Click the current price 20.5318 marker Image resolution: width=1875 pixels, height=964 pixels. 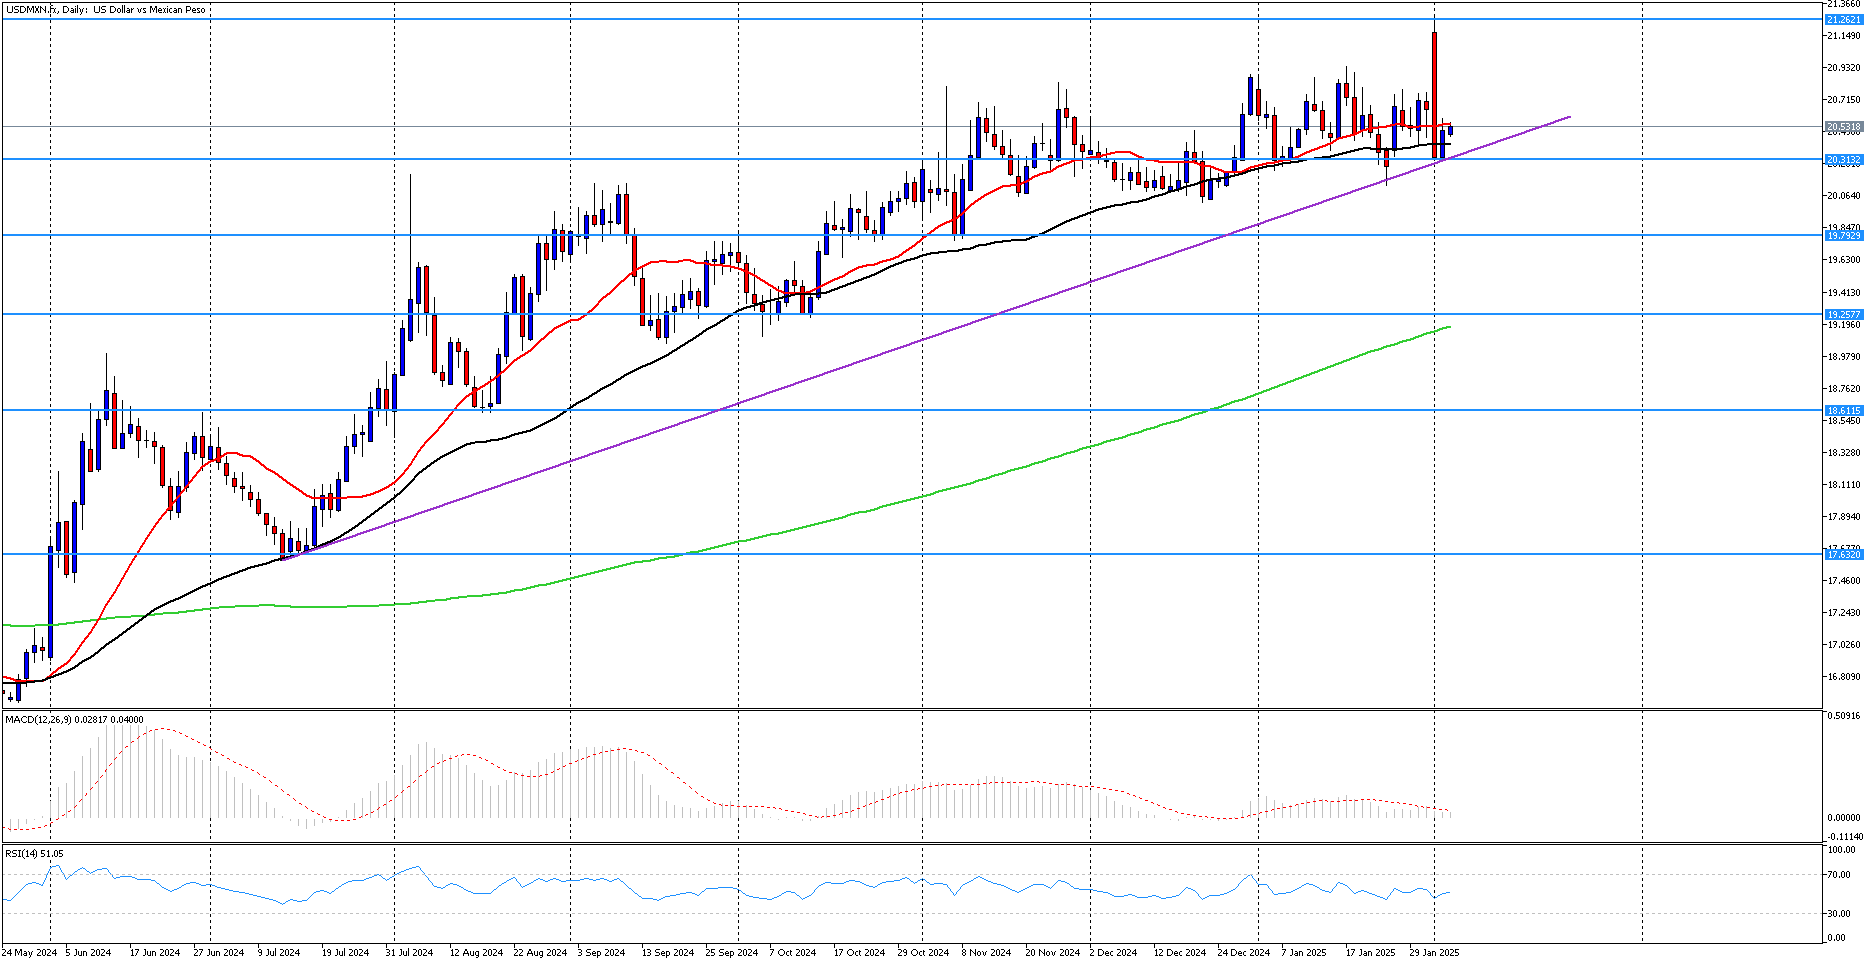click(x=1843, y=127)
